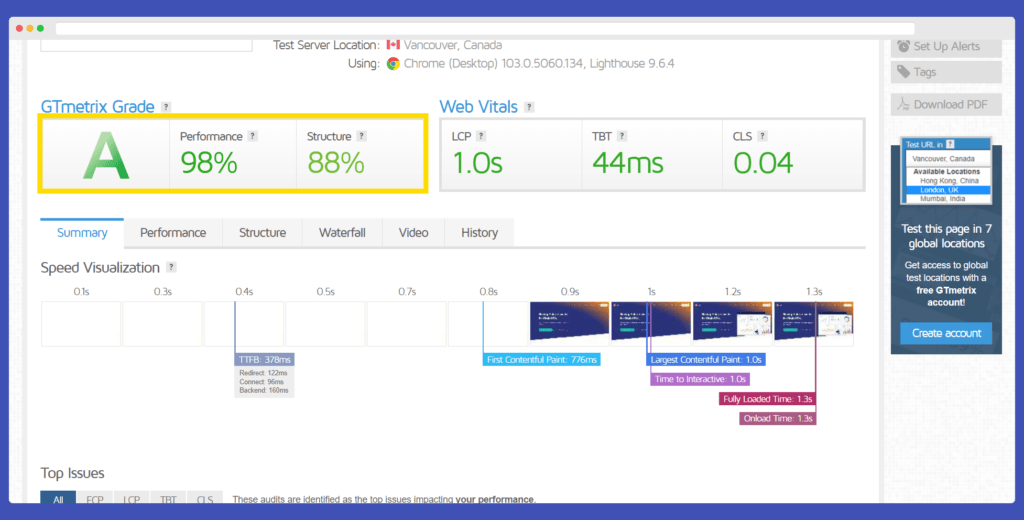This screenshot has height=520, width=1024.
Task: Click the 1.2s filmstrip thumbnail
Action: (732, 323)
